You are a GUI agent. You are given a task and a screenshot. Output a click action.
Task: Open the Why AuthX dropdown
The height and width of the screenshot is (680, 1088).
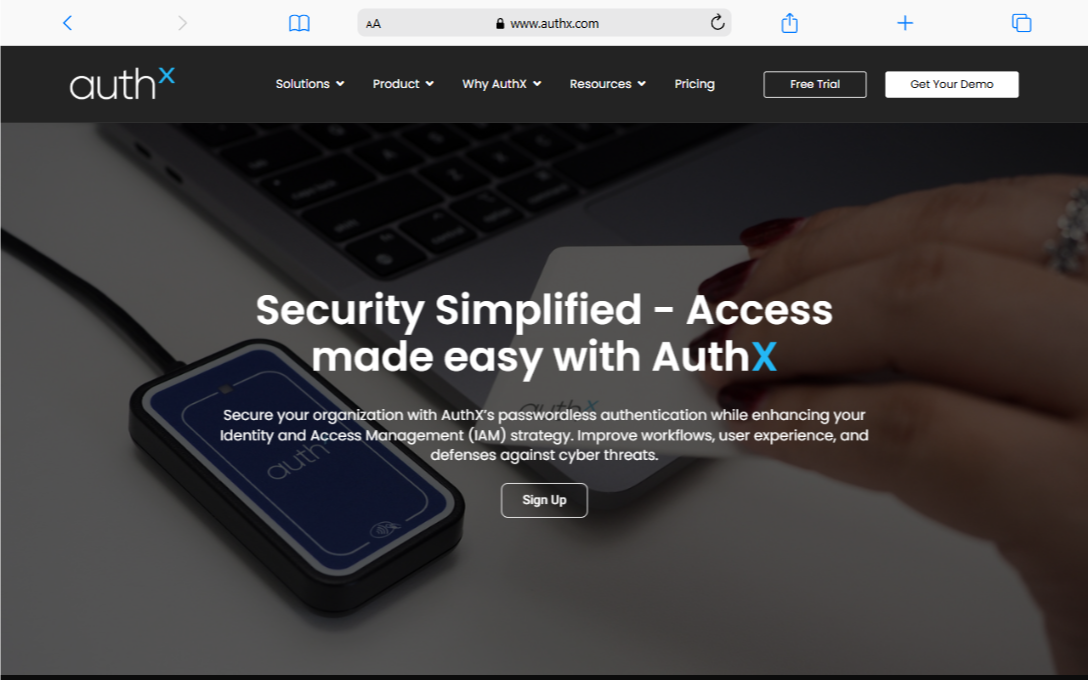(502, 84)
